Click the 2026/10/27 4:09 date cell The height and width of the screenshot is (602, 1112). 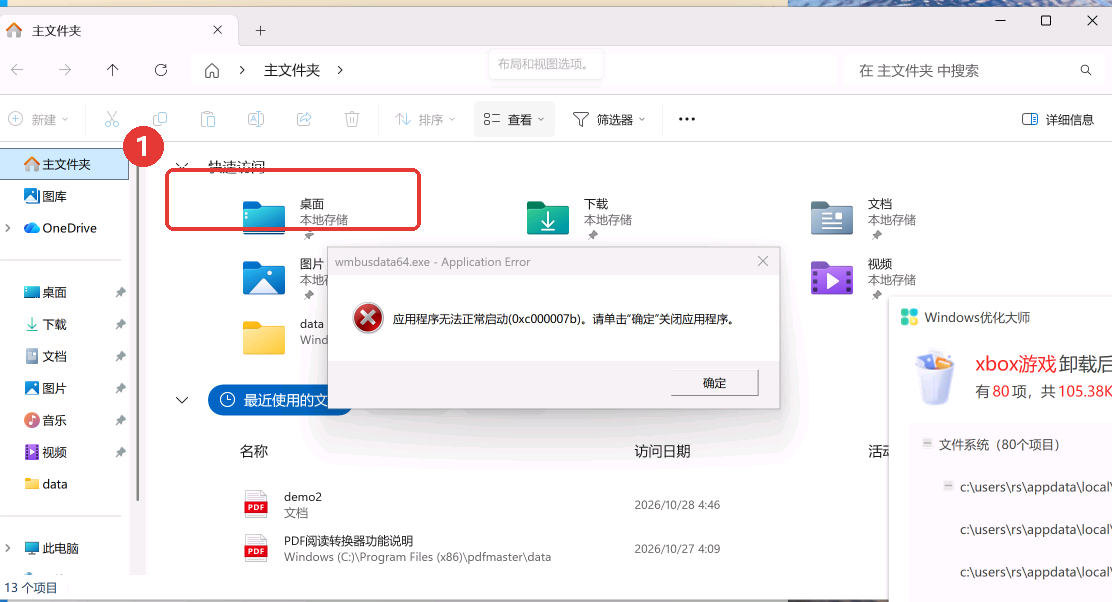[677, 549]
